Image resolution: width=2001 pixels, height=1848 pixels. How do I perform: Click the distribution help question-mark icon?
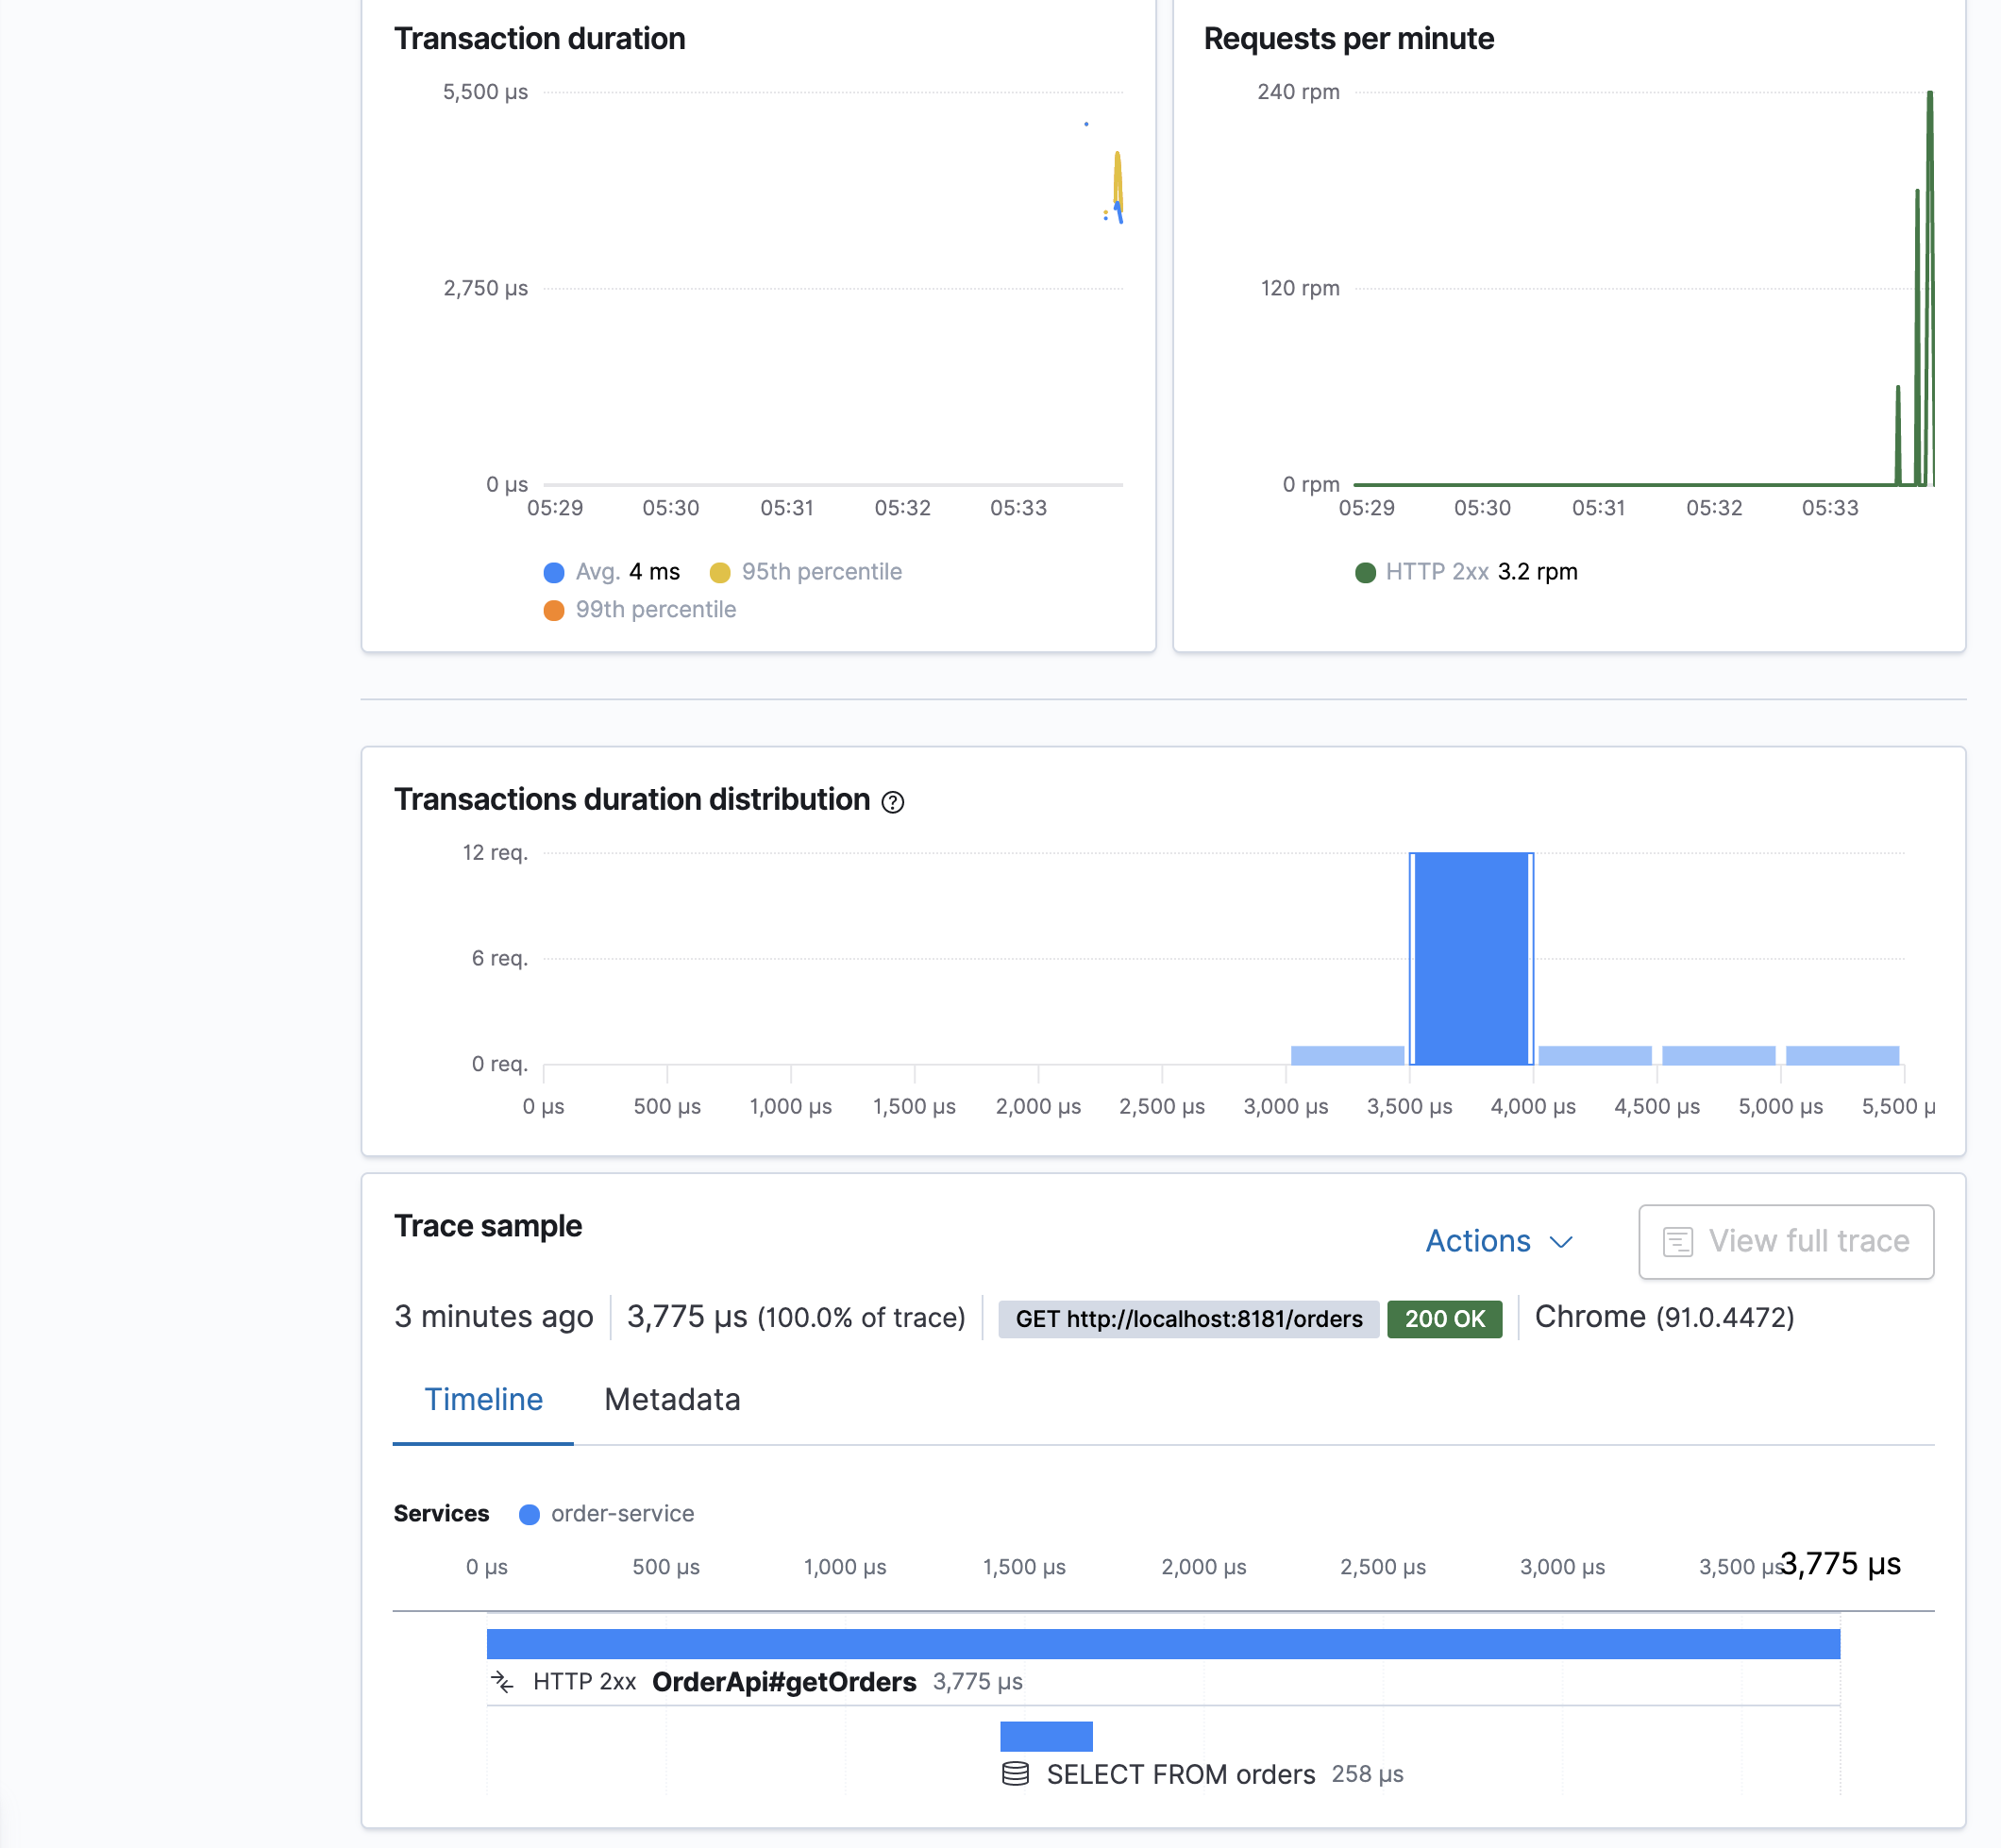click(892, 802)
